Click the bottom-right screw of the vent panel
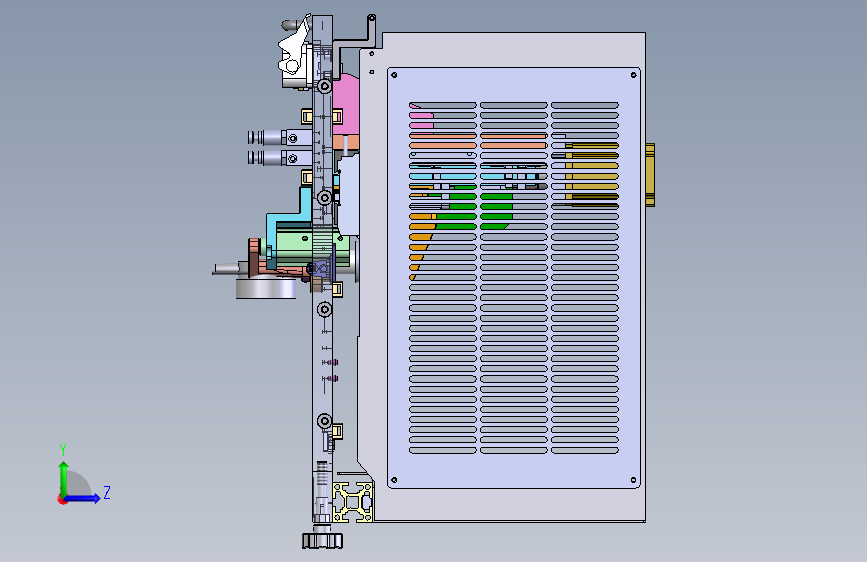867x562 pixels. 634,480
